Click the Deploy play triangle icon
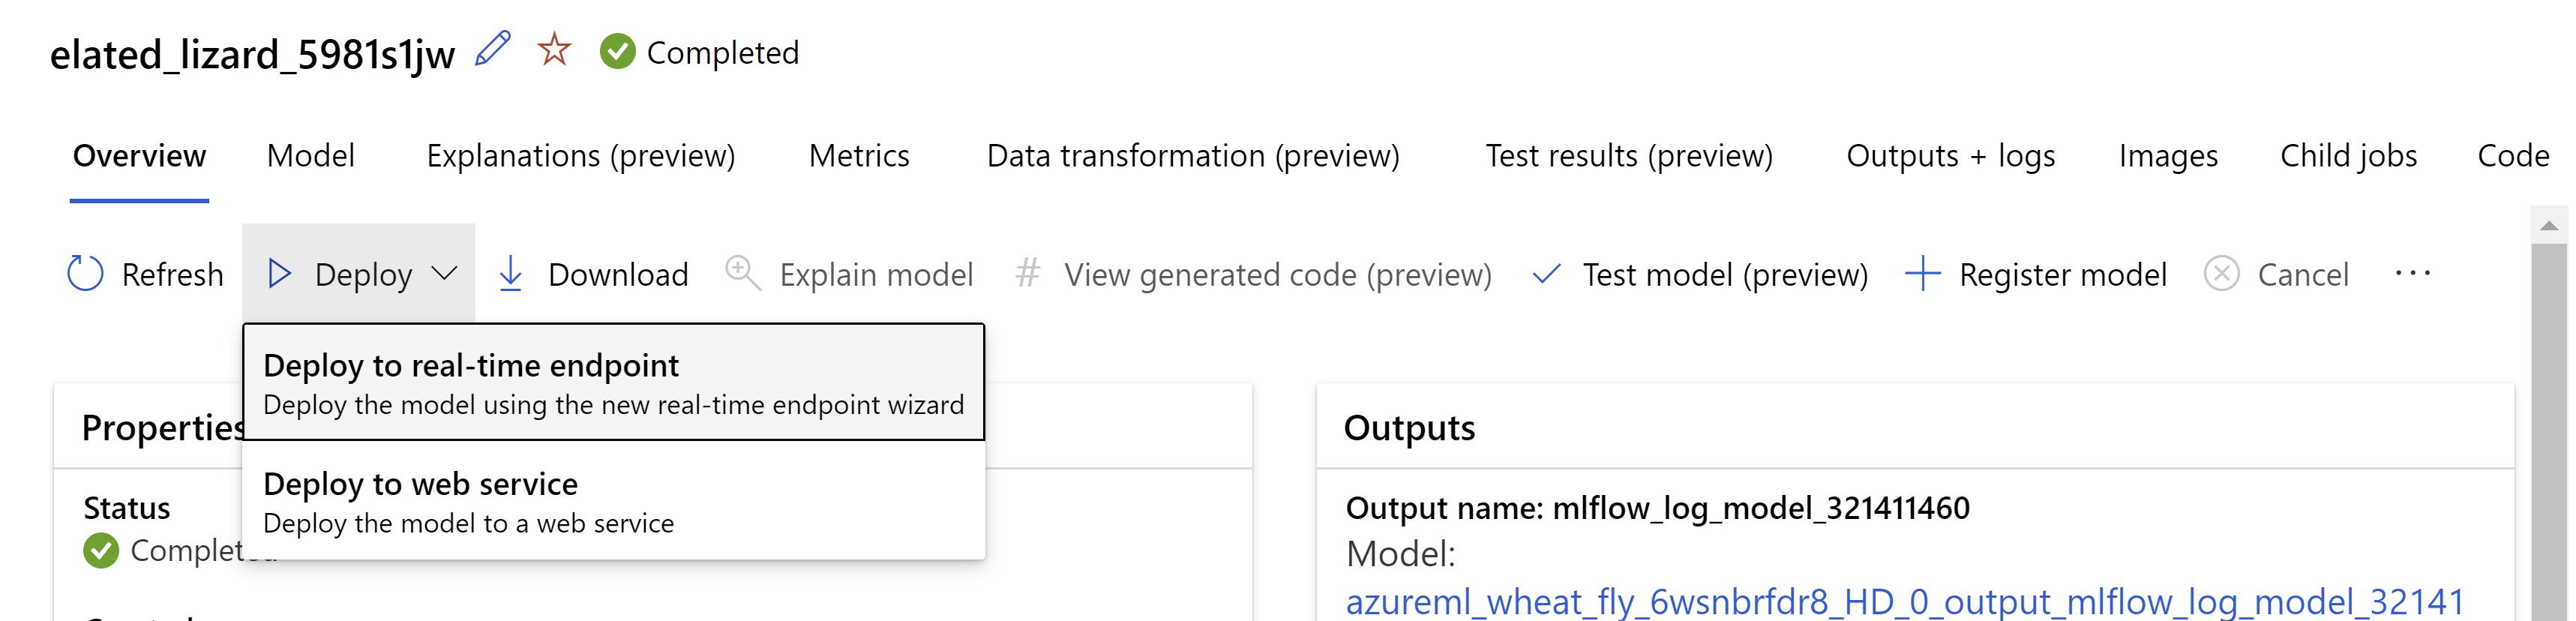This screenshot has width=2576, height=621. (x=280, y=274)
